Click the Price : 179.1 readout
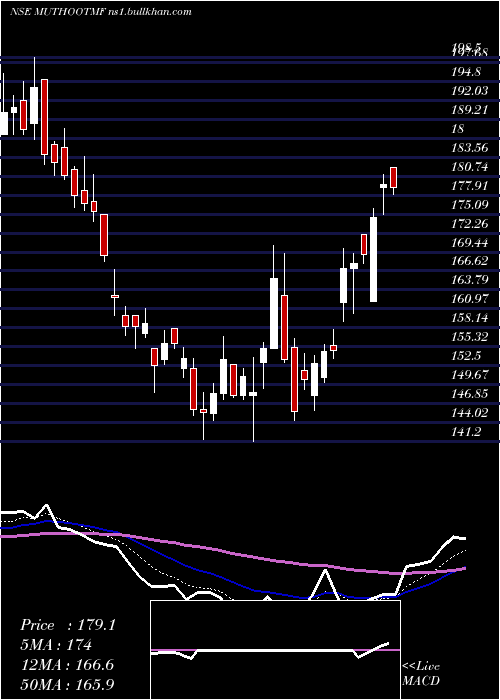 pos(68,625)
